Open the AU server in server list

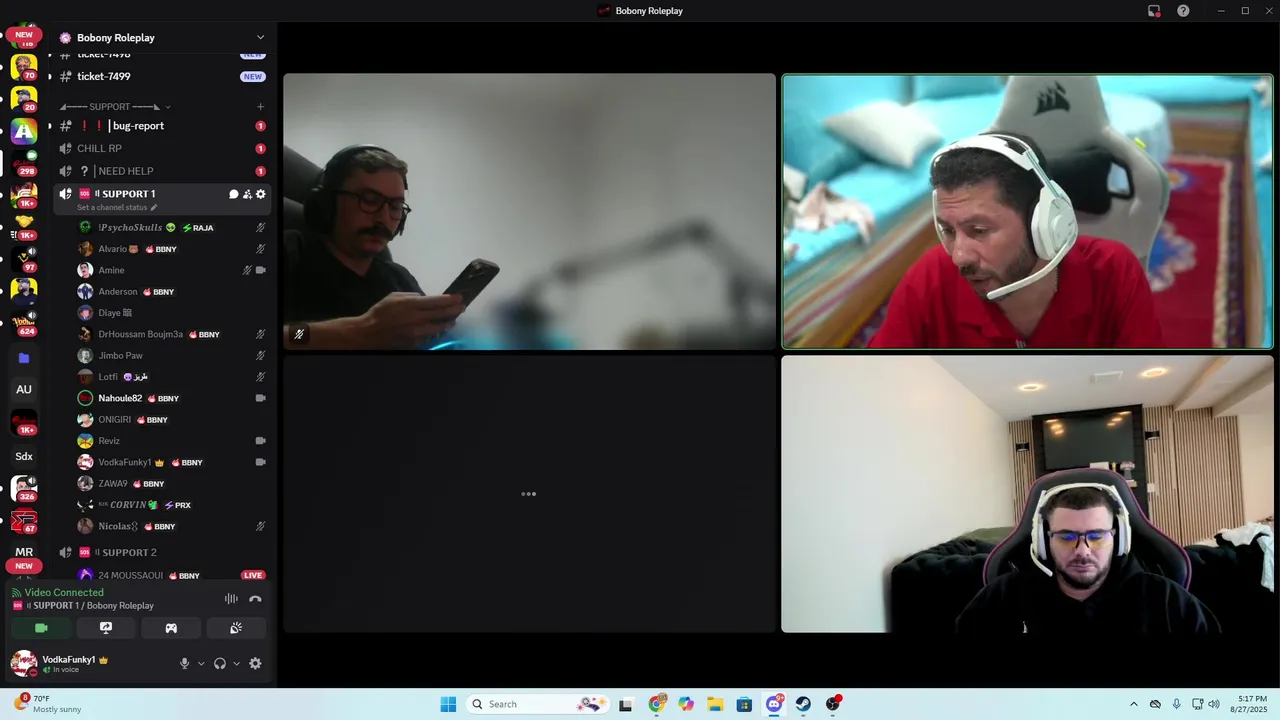[x=24, y=390]
